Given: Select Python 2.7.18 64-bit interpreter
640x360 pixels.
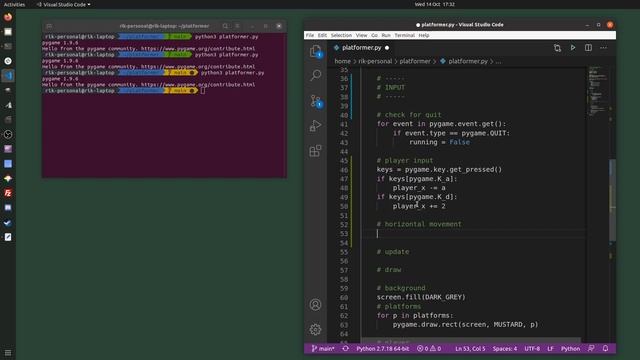Looking at the screenshot, I should tap(382, 349).
